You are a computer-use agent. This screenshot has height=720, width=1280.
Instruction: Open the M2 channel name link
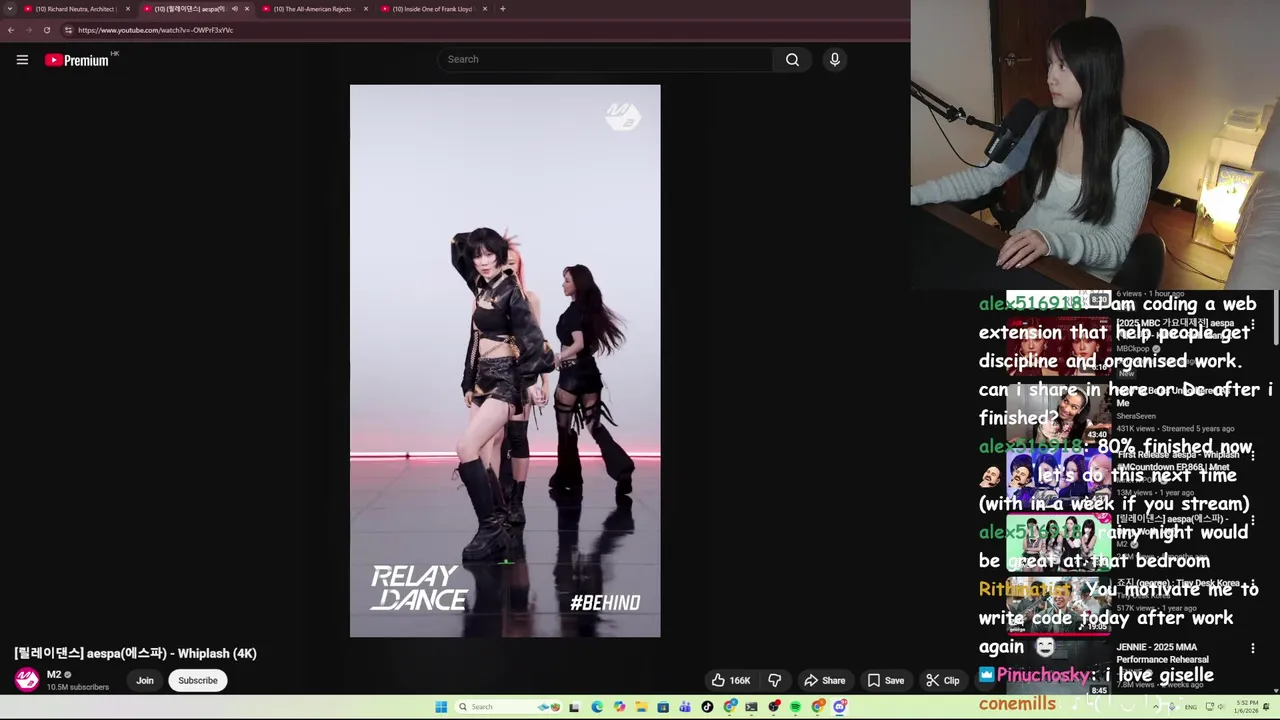click(x=54, y=675)
